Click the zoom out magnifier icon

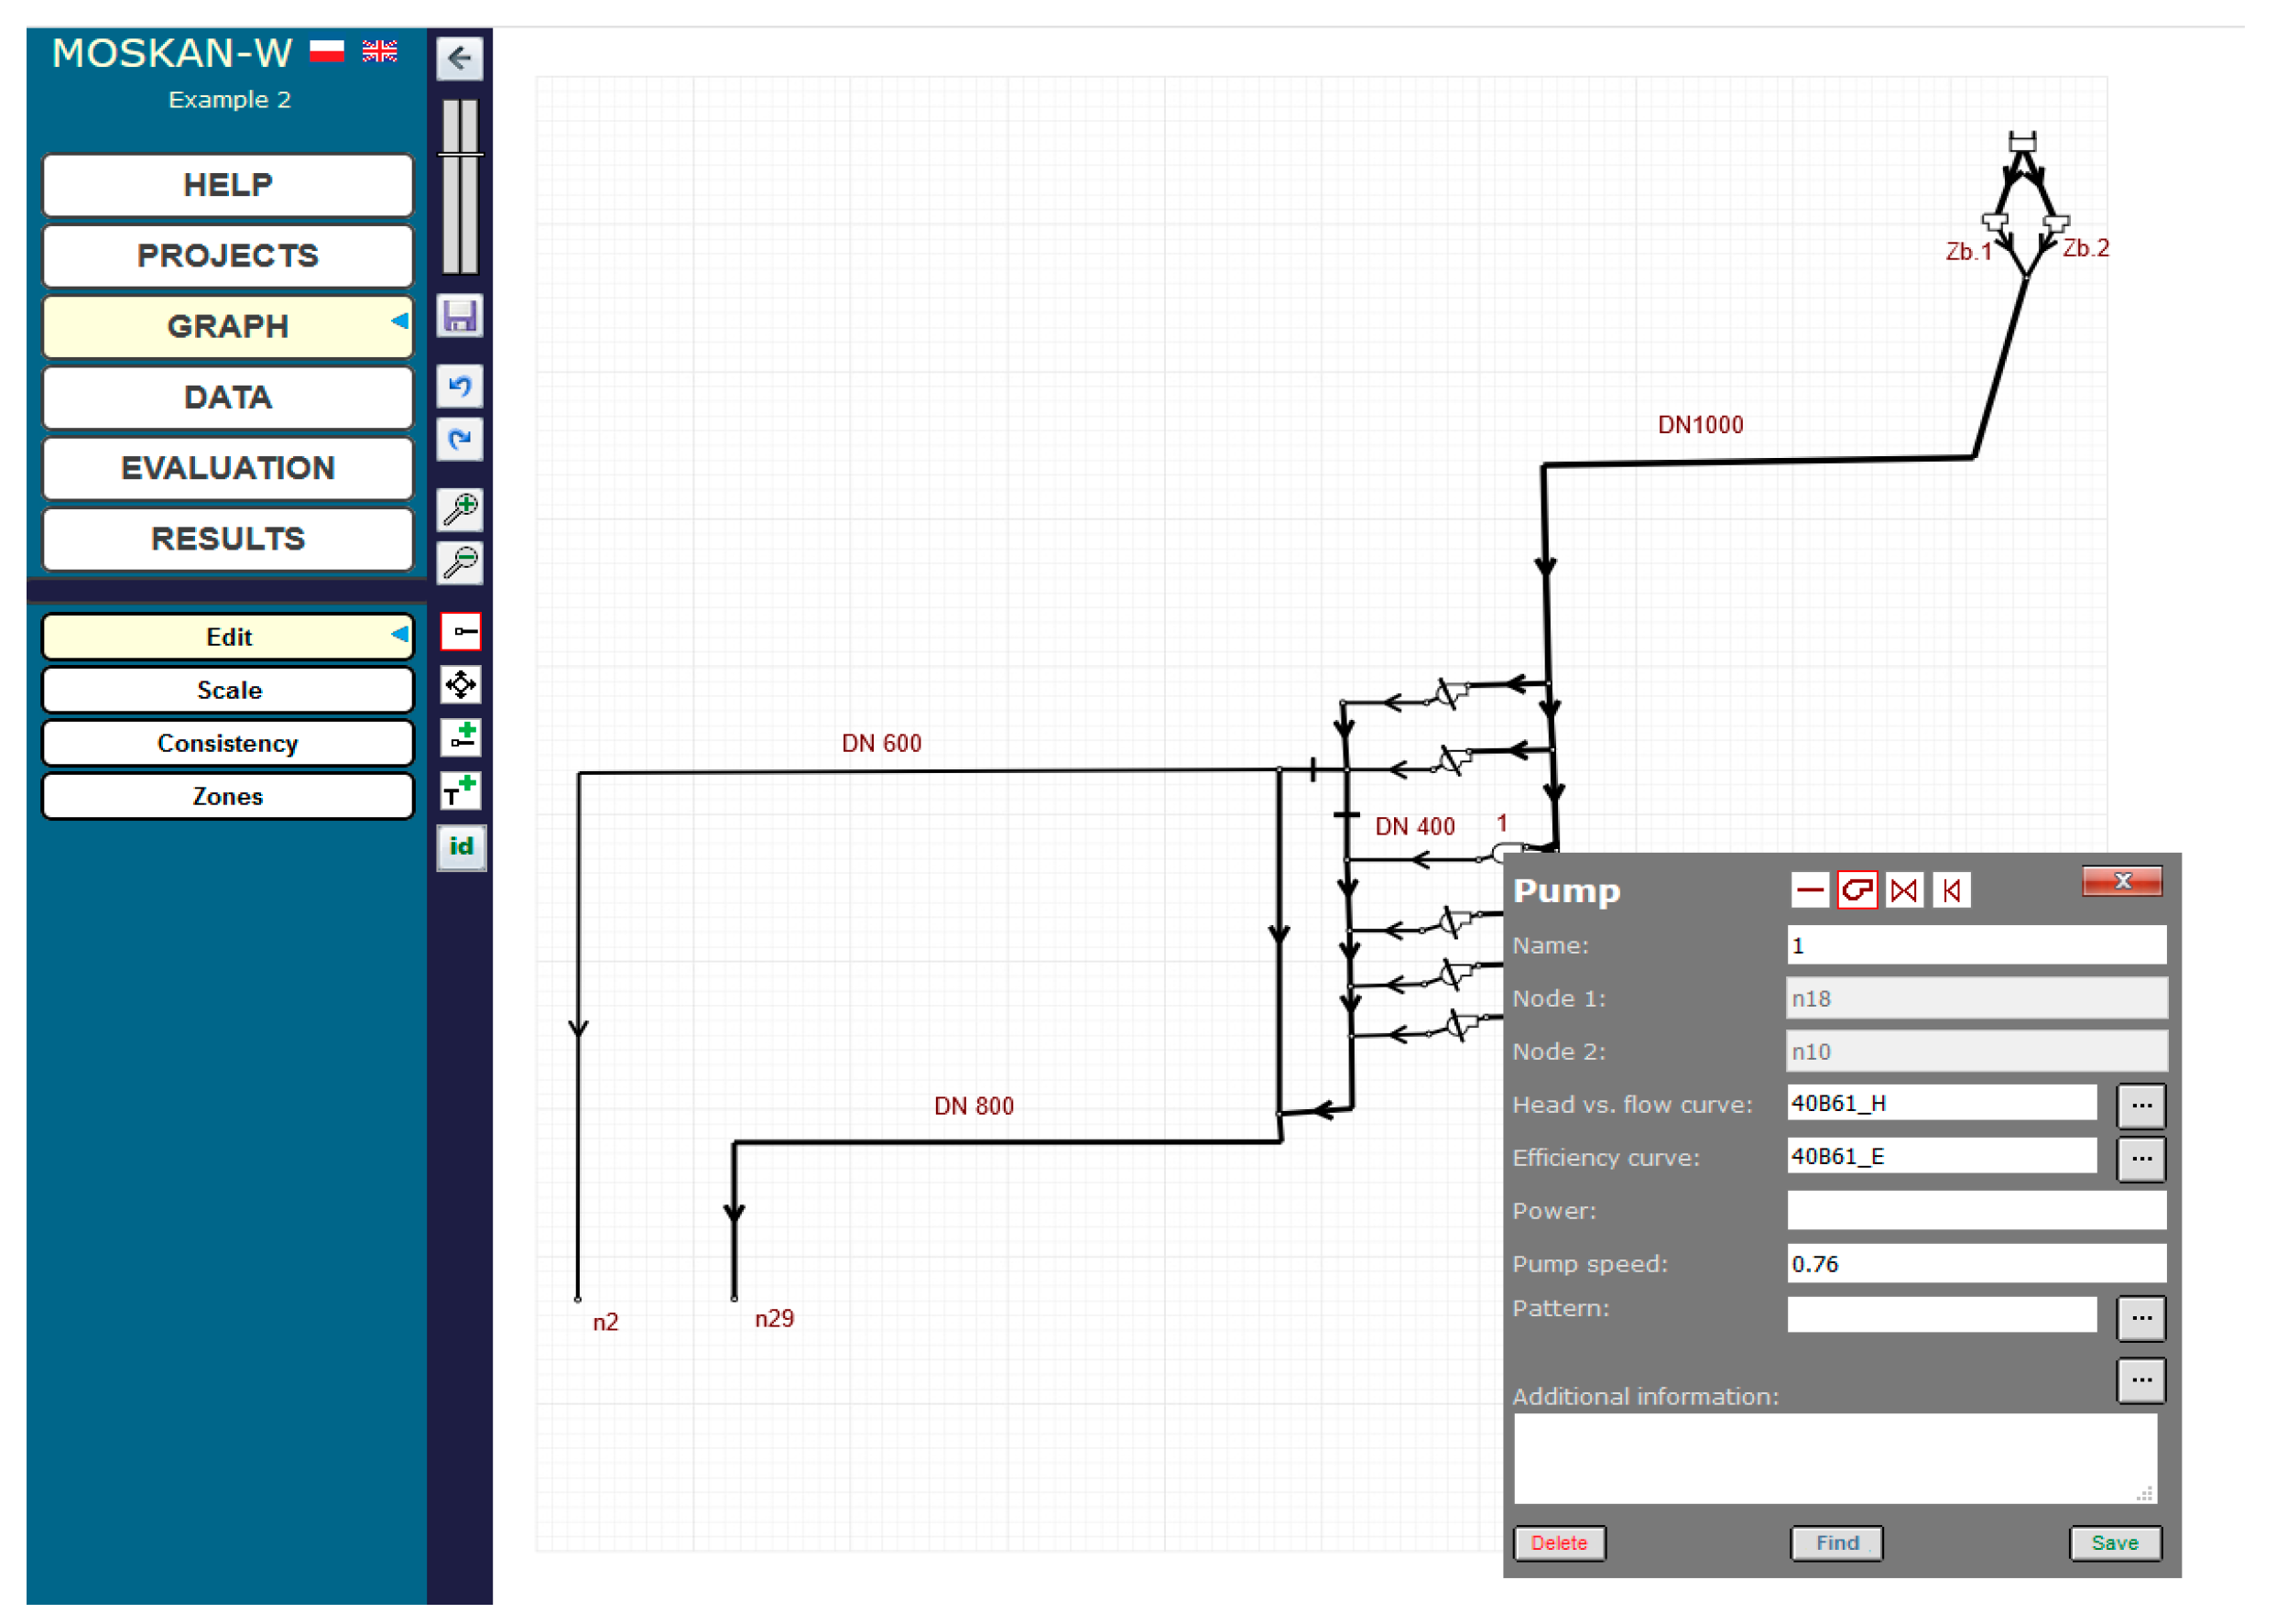[x=460, y=563]
